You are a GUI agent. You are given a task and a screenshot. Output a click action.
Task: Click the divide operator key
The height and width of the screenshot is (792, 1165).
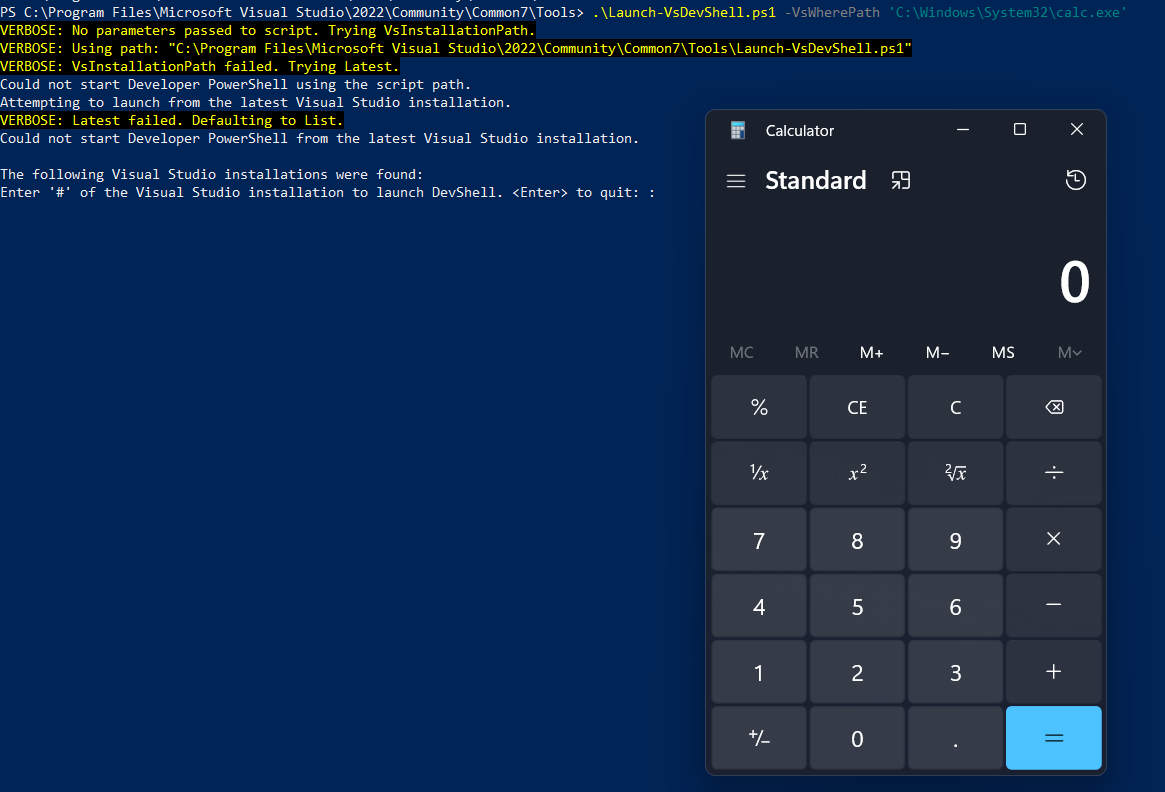pyautogui.click(x=1054, y=473)
